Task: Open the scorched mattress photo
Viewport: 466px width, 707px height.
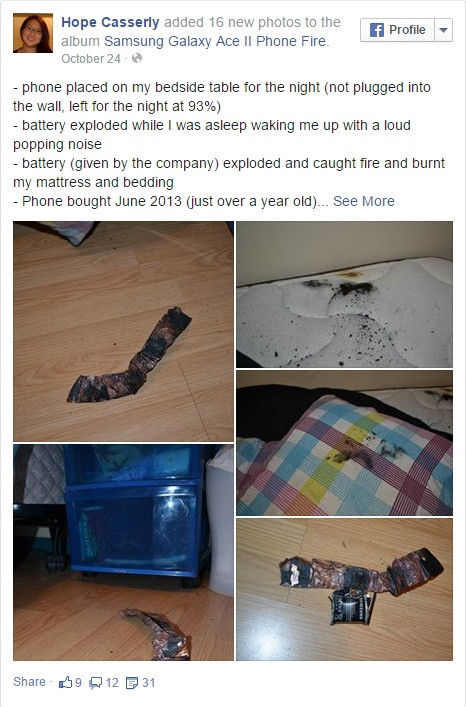Action: pyautogui.click(x=344, y=294)
